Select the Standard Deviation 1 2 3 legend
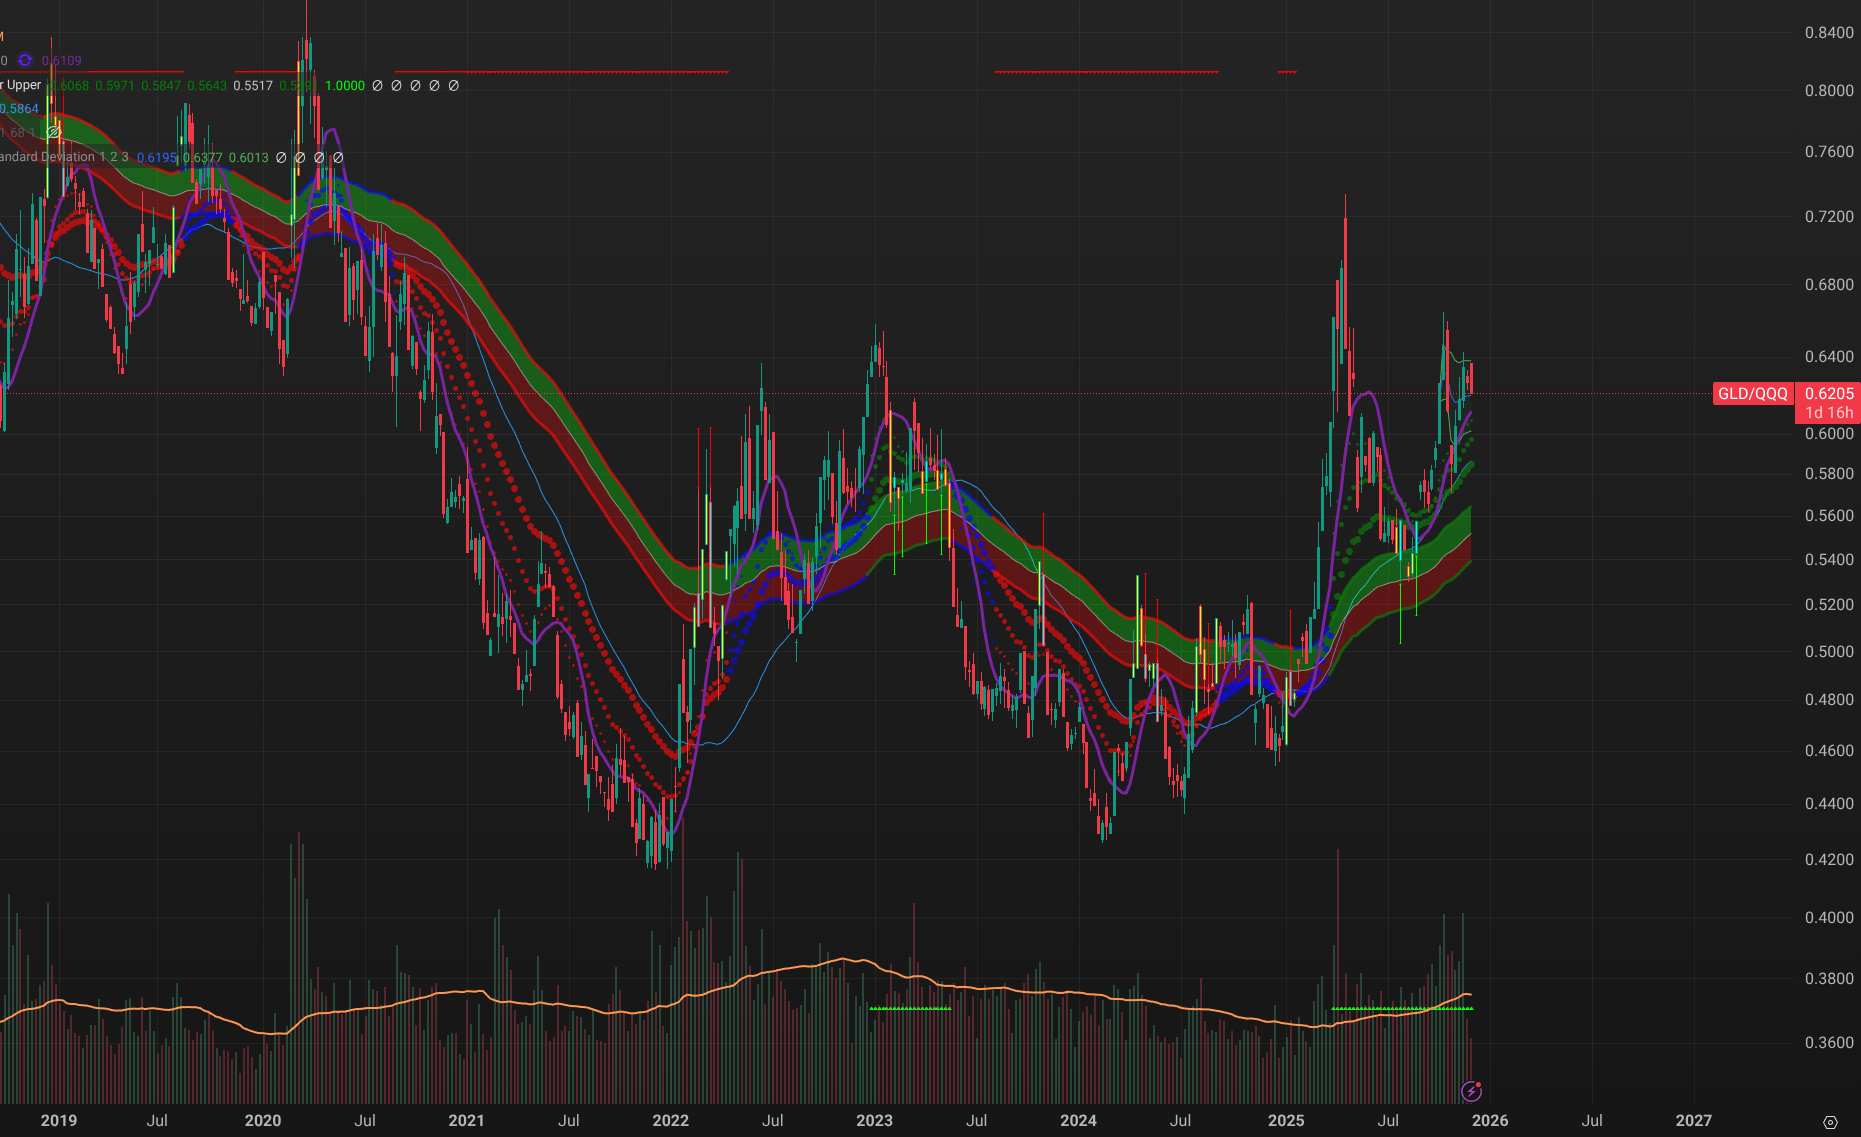 coord(64,157)
